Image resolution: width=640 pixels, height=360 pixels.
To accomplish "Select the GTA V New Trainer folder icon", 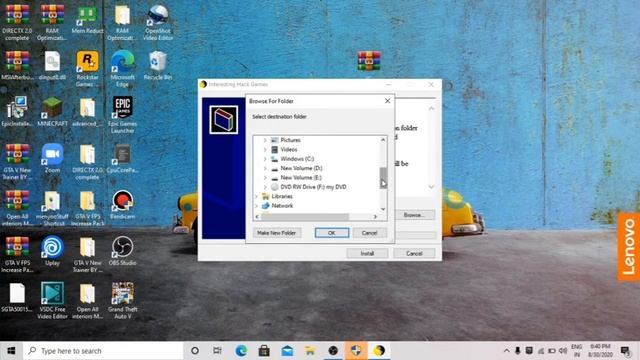I will [87, 247].
